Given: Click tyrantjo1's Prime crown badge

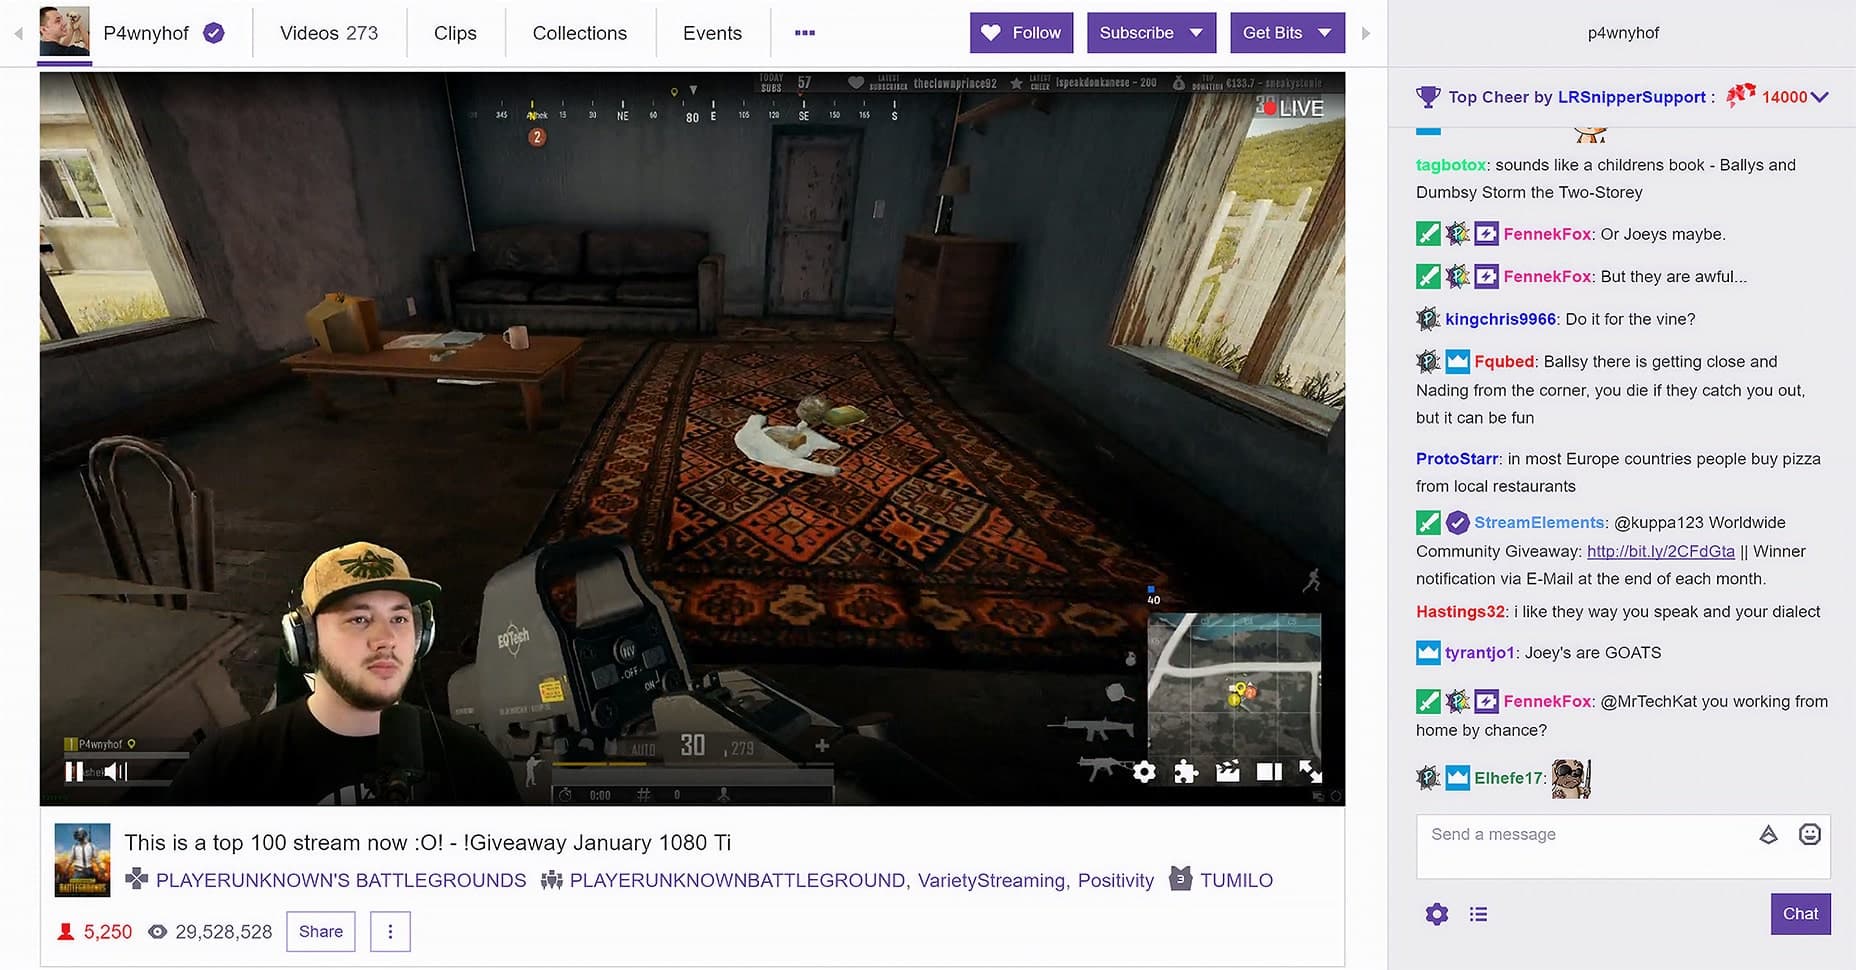Looking at the screenshot, I should point(1428,653).
